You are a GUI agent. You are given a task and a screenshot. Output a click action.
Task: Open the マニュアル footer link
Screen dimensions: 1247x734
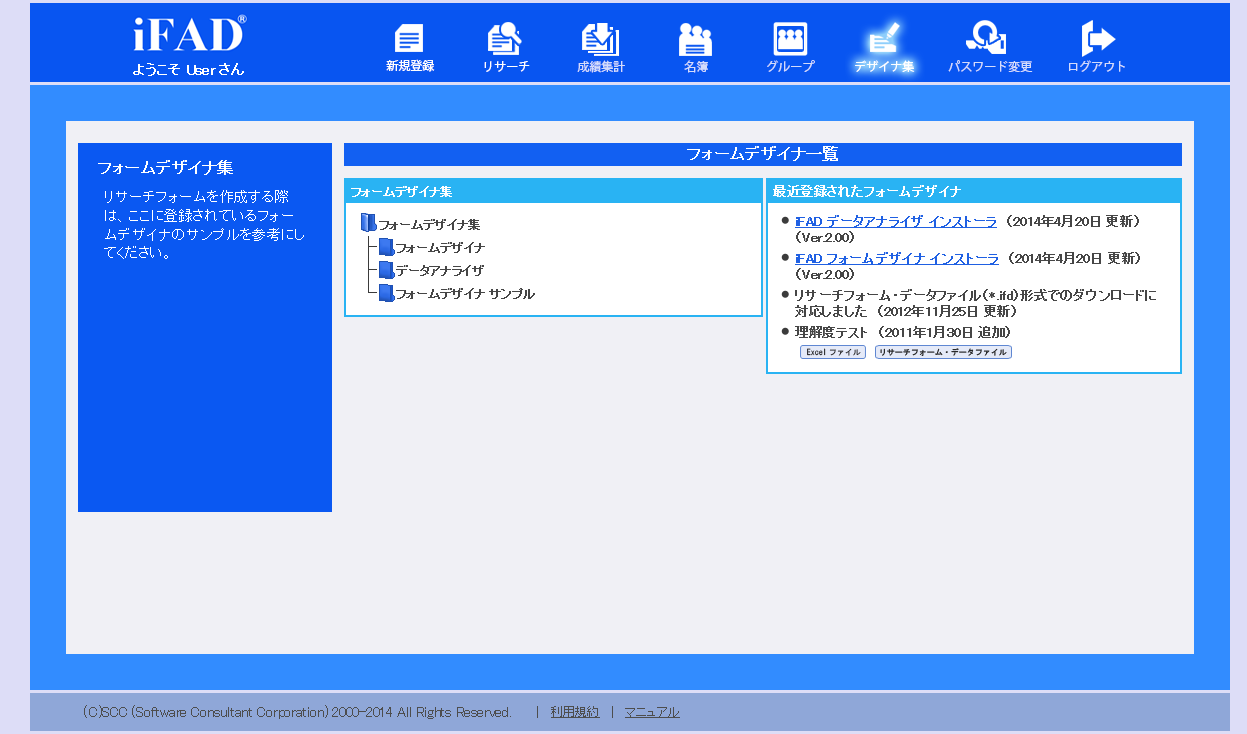[x=652, y=712]
